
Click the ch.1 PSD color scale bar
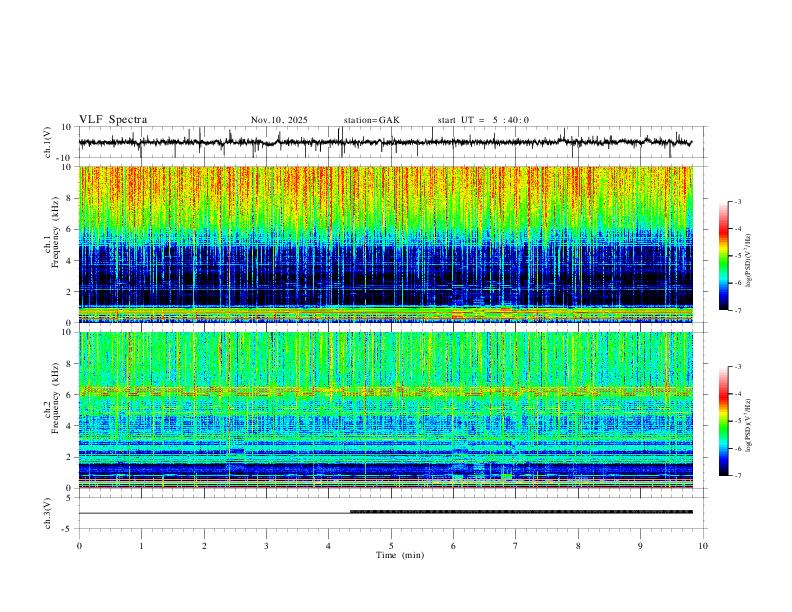(724, 256)
